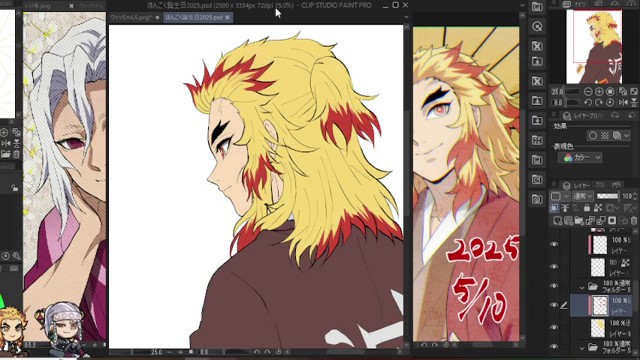
Task: Toggle visibility of upper フォルダー folder
Action: [554, 286]
